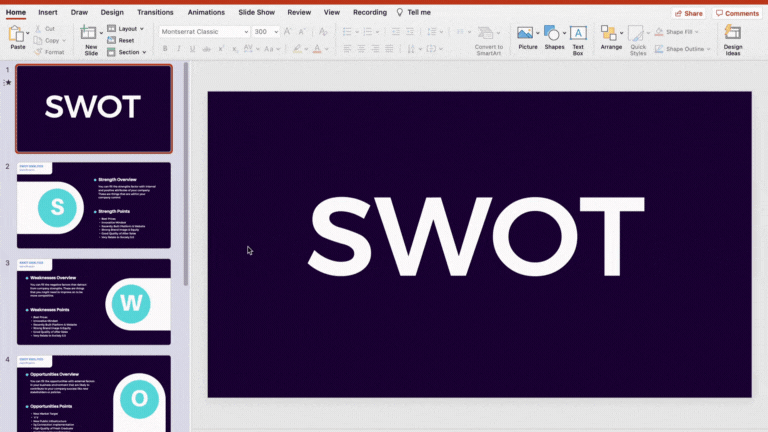The width and height of the screenshot is (768, 432).
Task: Select slide 2 Strength thumbnail
Action: 94,205
